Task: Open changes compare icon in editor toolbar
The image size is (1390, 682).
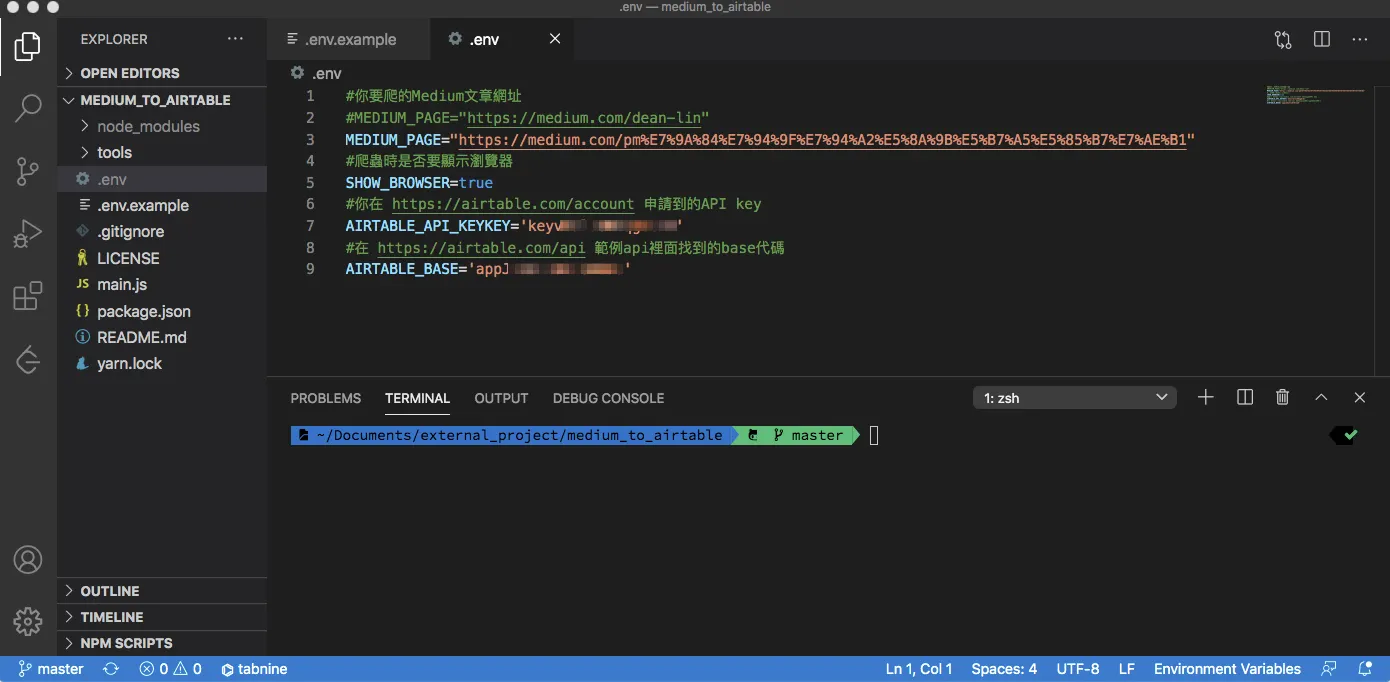Action: (1283, 39)
